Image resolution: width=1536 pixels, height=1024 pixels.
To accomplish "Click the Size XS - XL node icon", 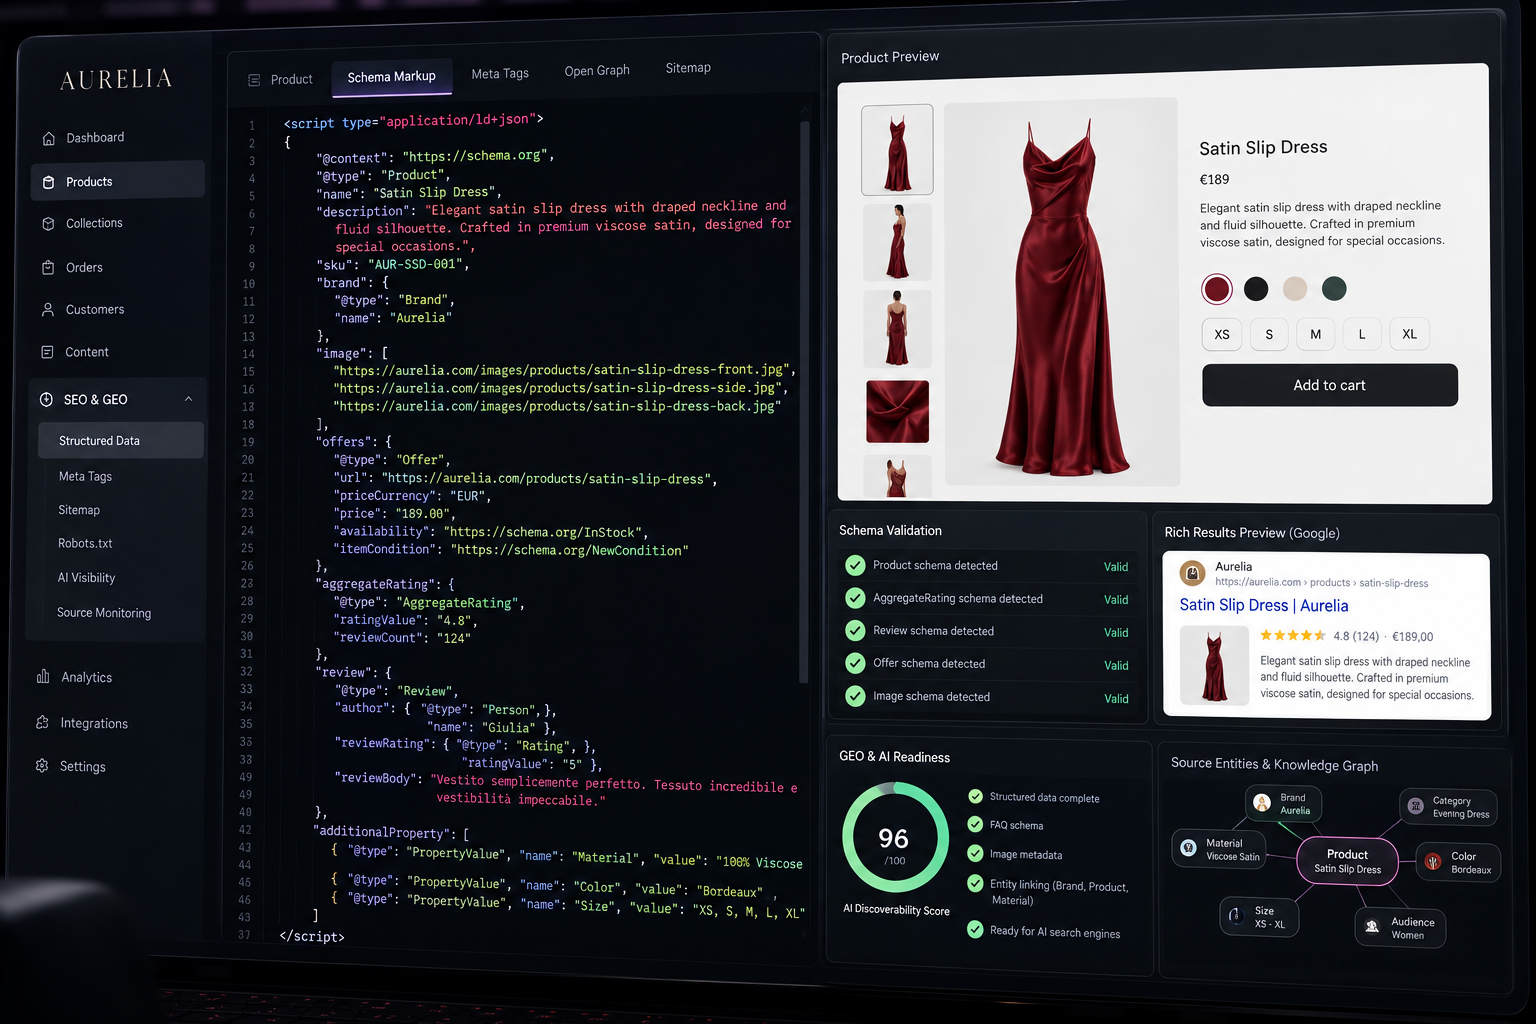I will 1235,916.
